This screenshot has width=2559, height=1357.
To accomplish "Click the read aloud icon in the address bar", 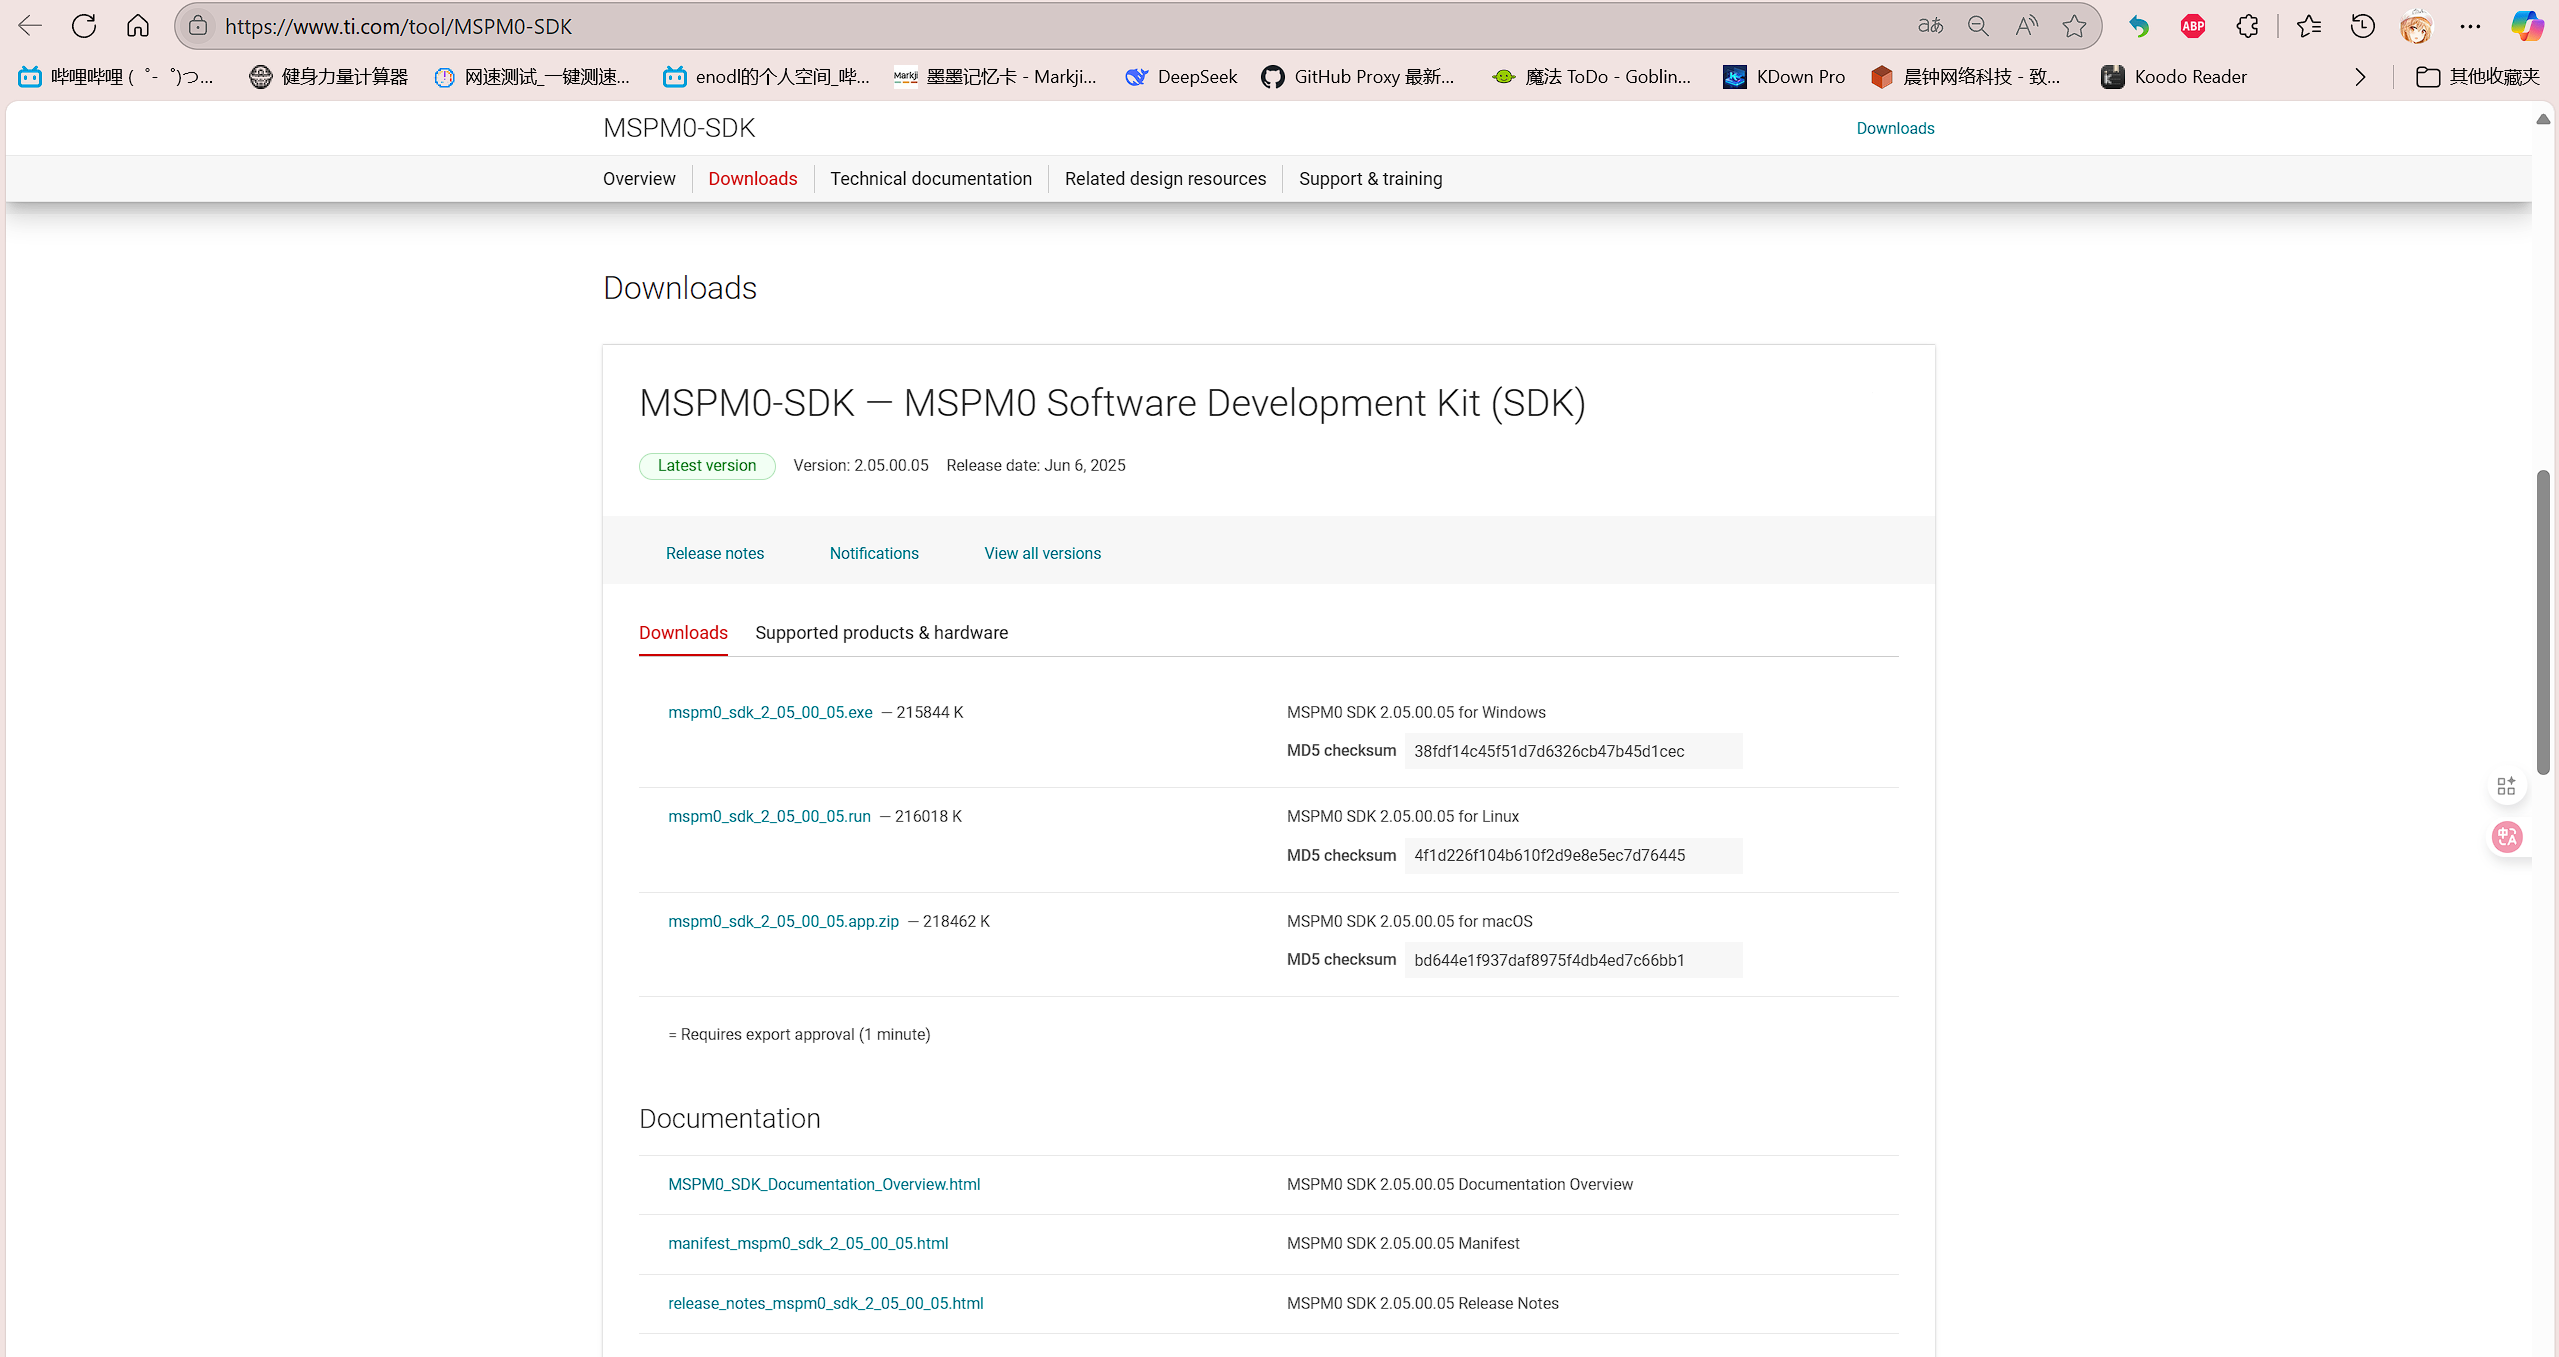I will [x=2026, y=26].
